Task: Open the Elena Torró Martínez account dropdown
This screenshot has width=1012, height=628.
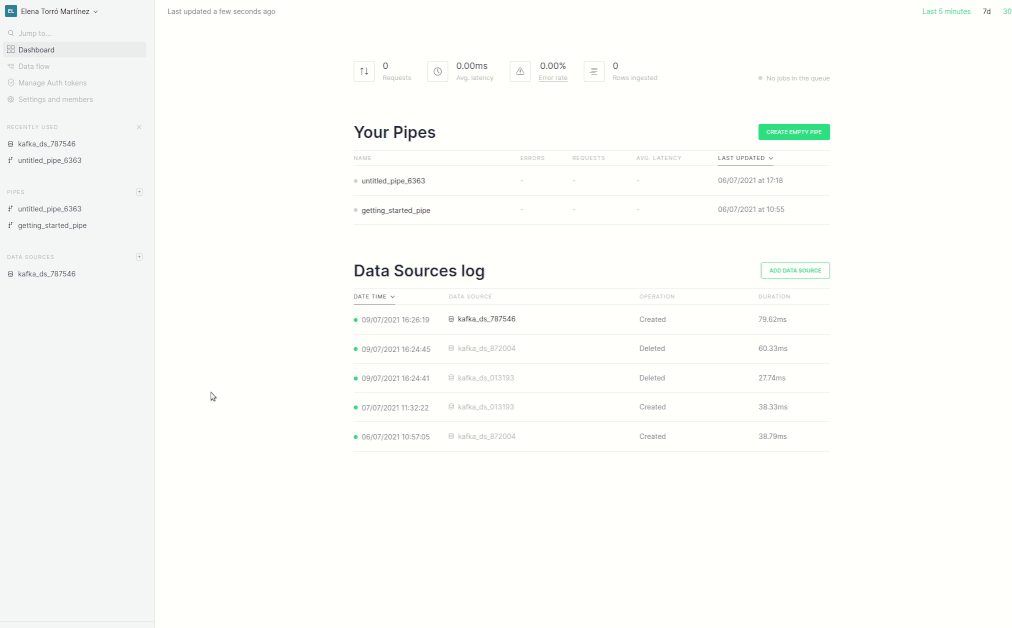Action: pyautogui.click(x=60, y=11)
